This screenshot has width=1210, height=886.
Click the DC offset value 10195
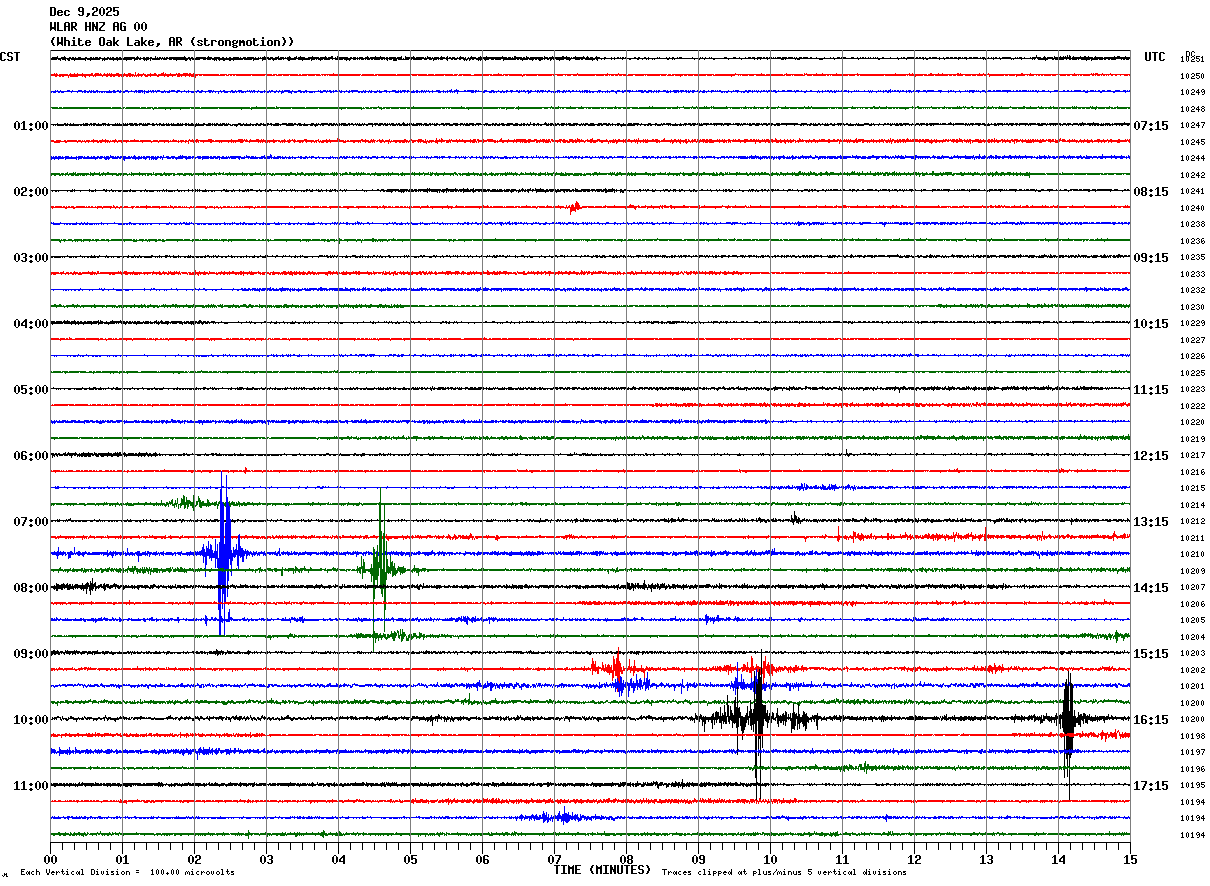point(1192,786)
